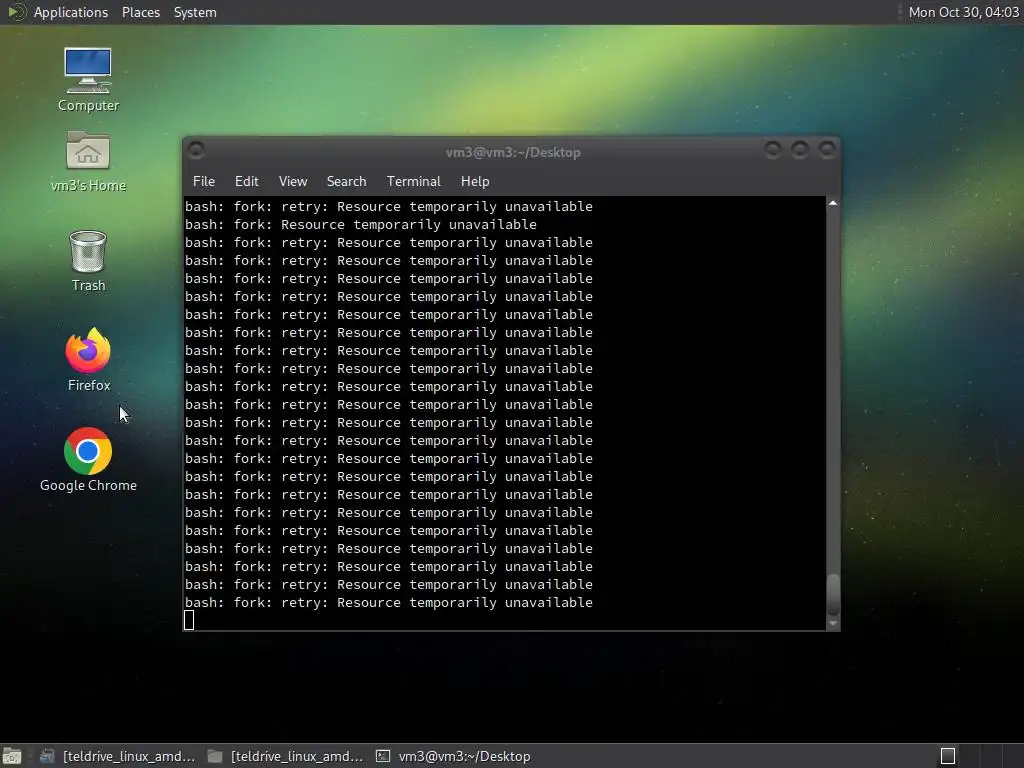Open the Places menu
The width and height of the screenshot is (1024, 768).
140,12
